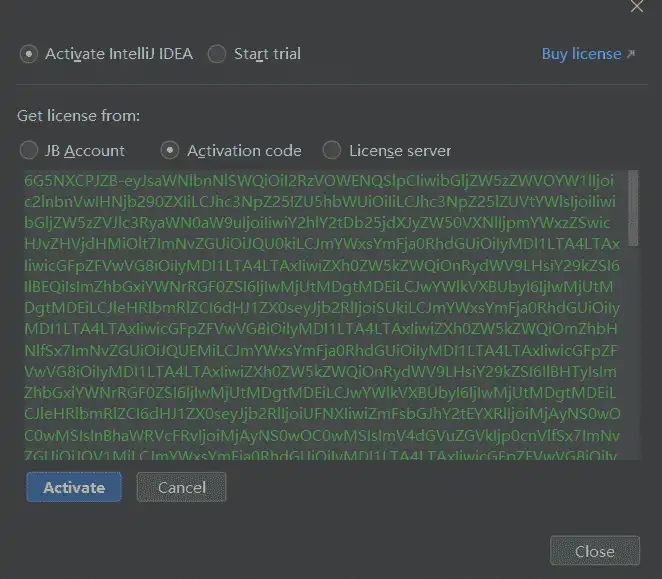This screenshot has height=579, width=662.
Task: Close the dialog with the X icon
Action: click(637, 6)
